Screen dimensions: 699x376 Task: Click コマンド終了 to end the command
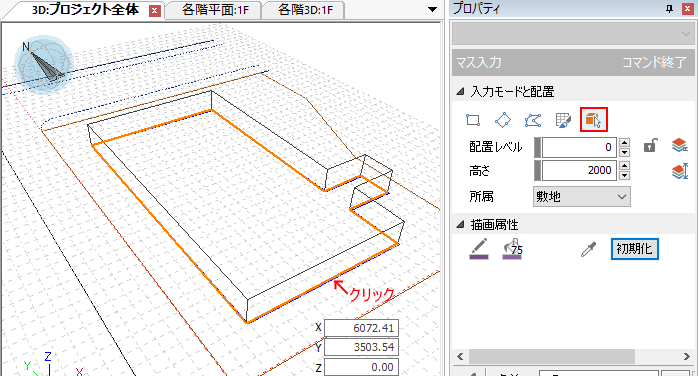pyautogui.click(x=654, y=62)
